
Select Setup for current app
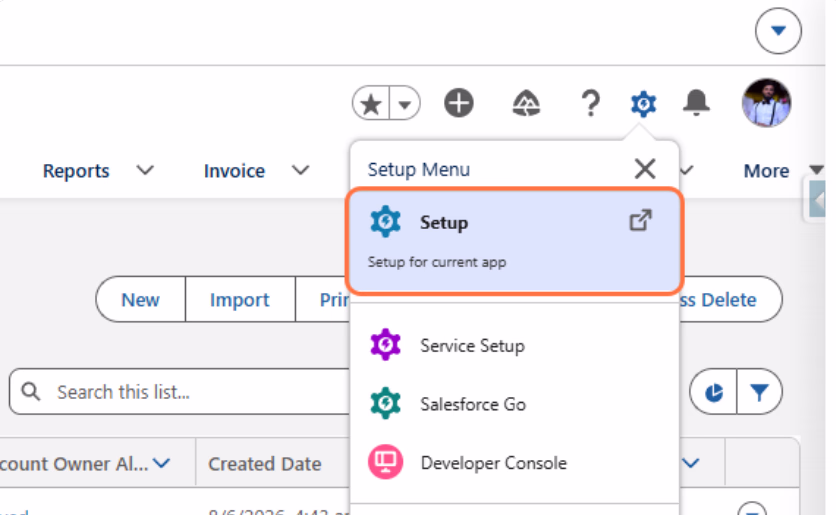click(x=515, y=240)
